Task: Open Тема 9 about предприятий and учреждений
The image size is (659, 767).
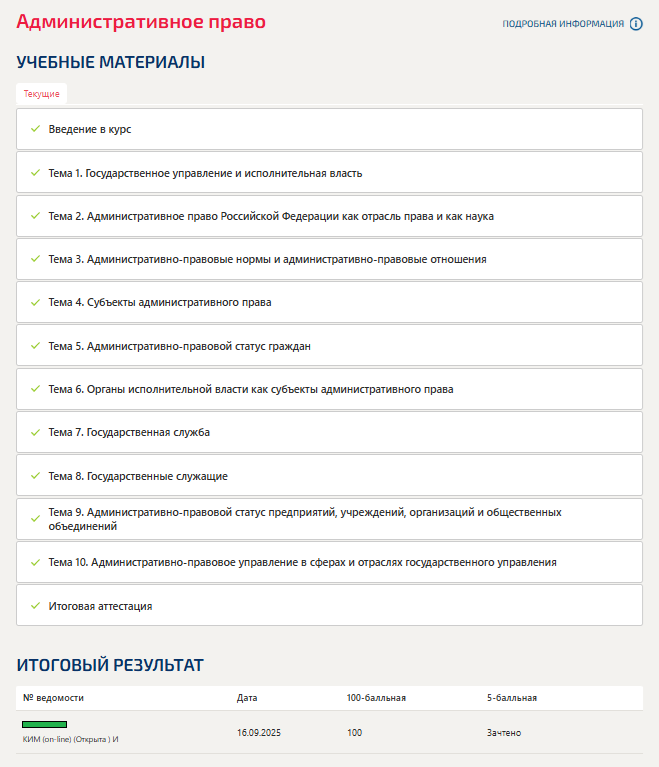Action: coord(305,518)
